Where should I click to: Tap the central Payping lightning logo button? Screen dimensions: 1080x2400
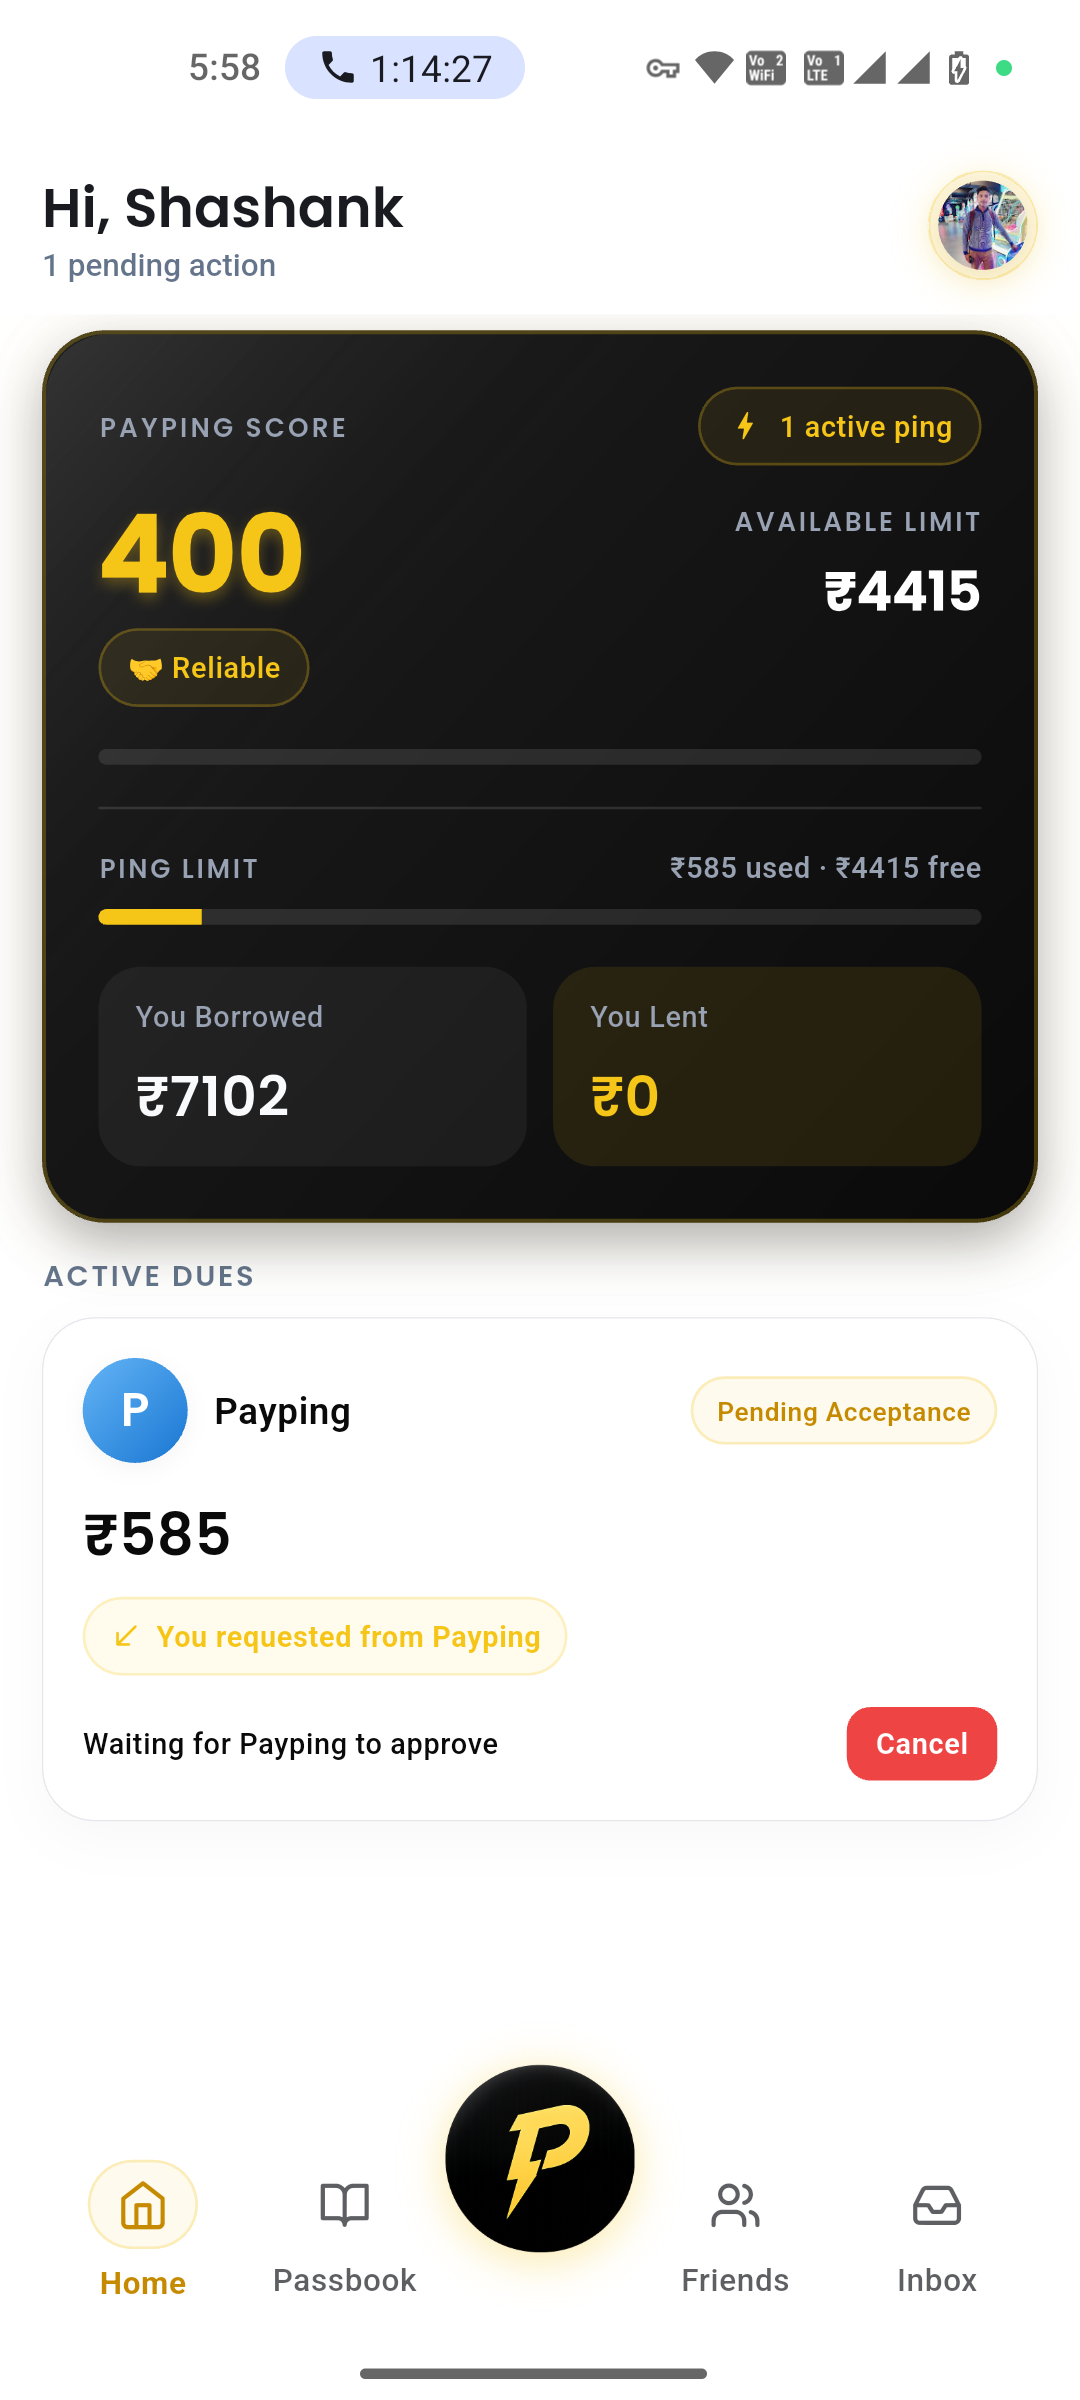(x=540, y=2158)
